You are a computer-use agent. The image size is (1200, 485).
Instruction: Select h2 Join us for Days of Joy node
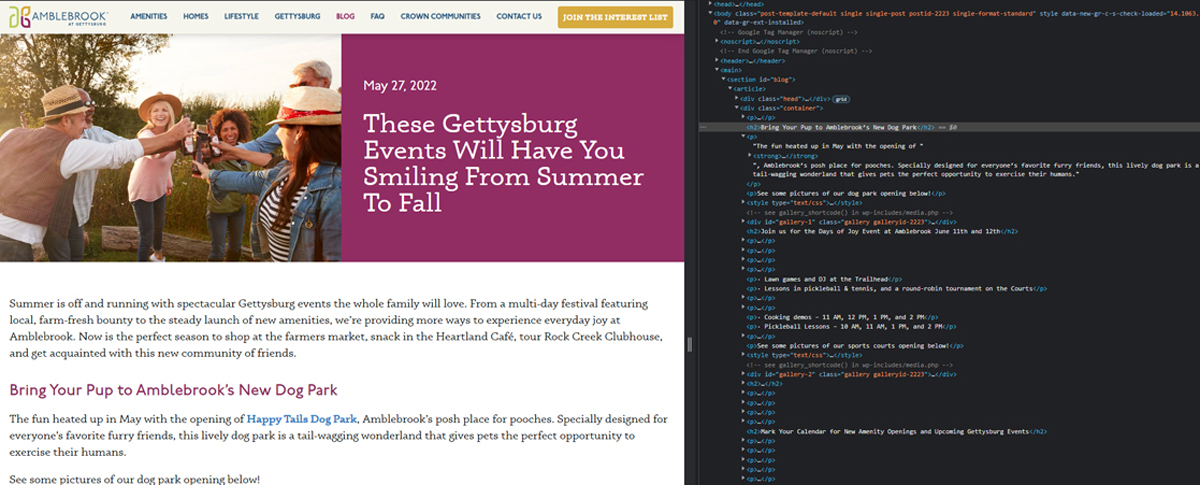point(881,231)
